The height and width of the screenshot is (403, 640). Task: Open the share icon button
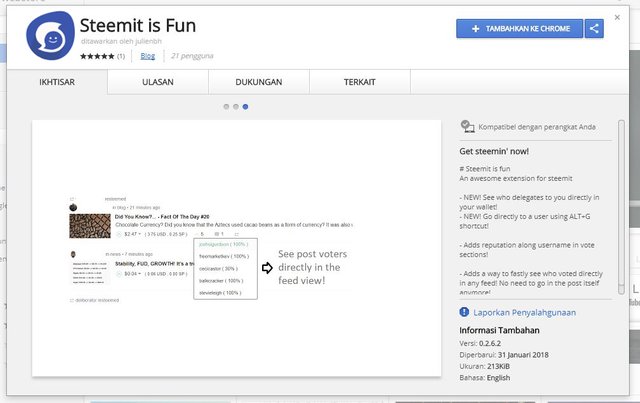coord(594,29)
